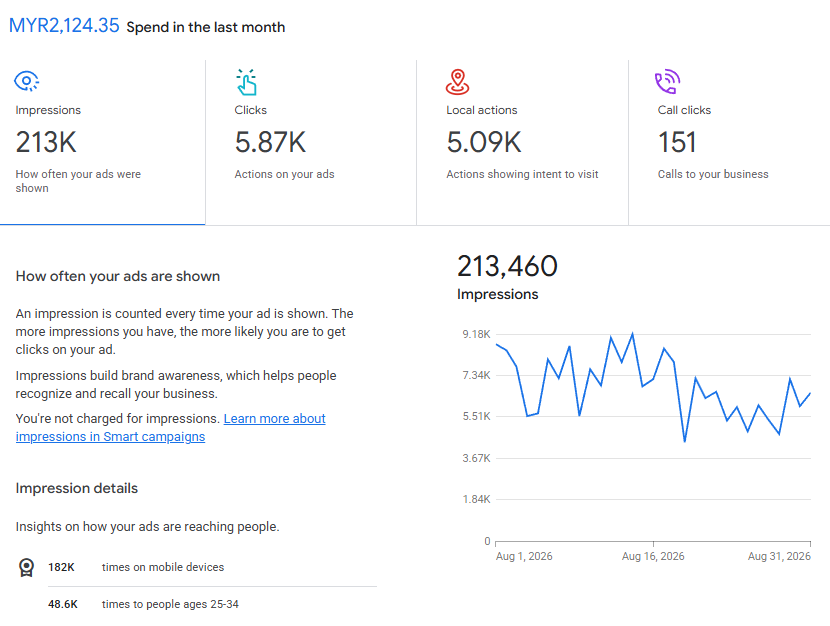The width and height of the screenshot is (830, 626).
Task: Click 'Spend in the last month' label
Action: pyautogui.click(x=206, y=27)
